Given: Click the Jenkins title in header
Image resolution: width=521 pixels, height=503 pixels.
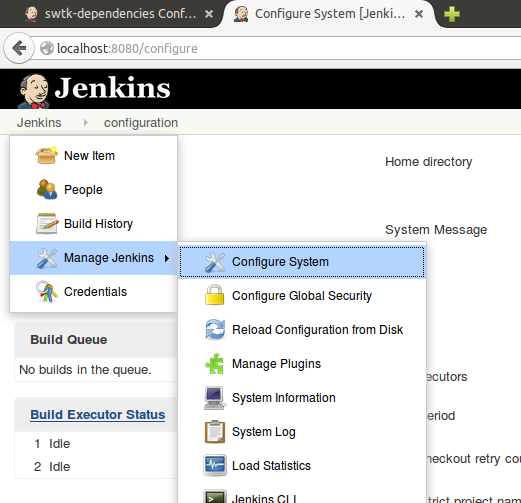Looking at the screenshot, I should pyautogui.click(x=113, y=88).
